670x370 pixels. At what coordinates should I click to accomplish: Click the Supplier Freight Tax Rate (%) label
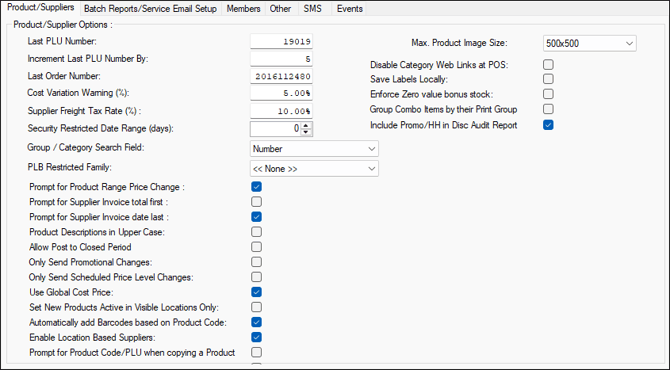(84, 111)
